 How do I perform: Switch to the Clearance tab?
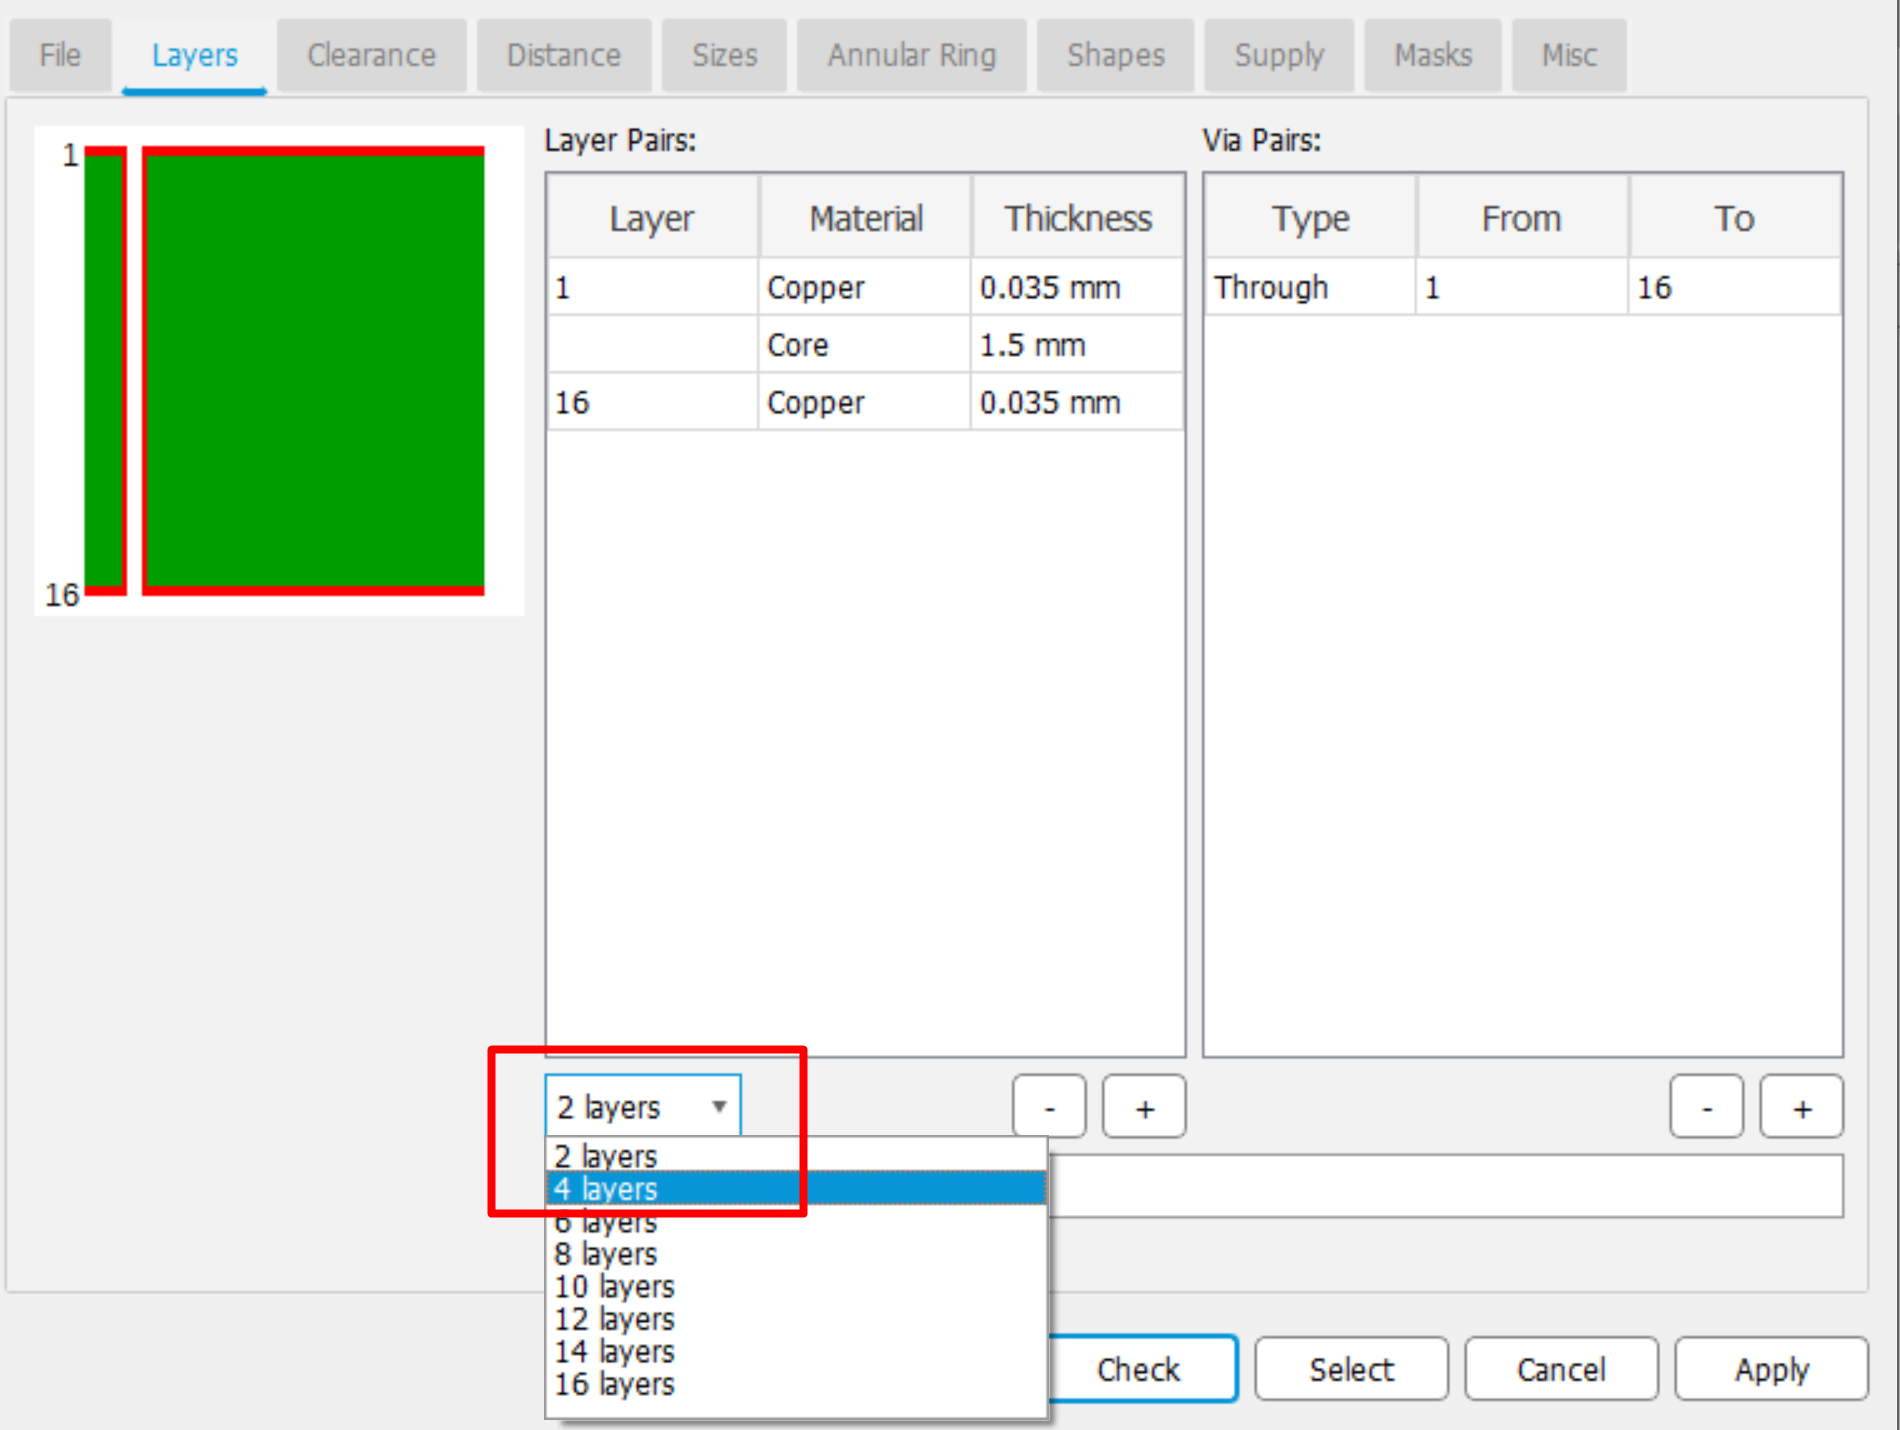pyautogui.click(x=371, y=55)
